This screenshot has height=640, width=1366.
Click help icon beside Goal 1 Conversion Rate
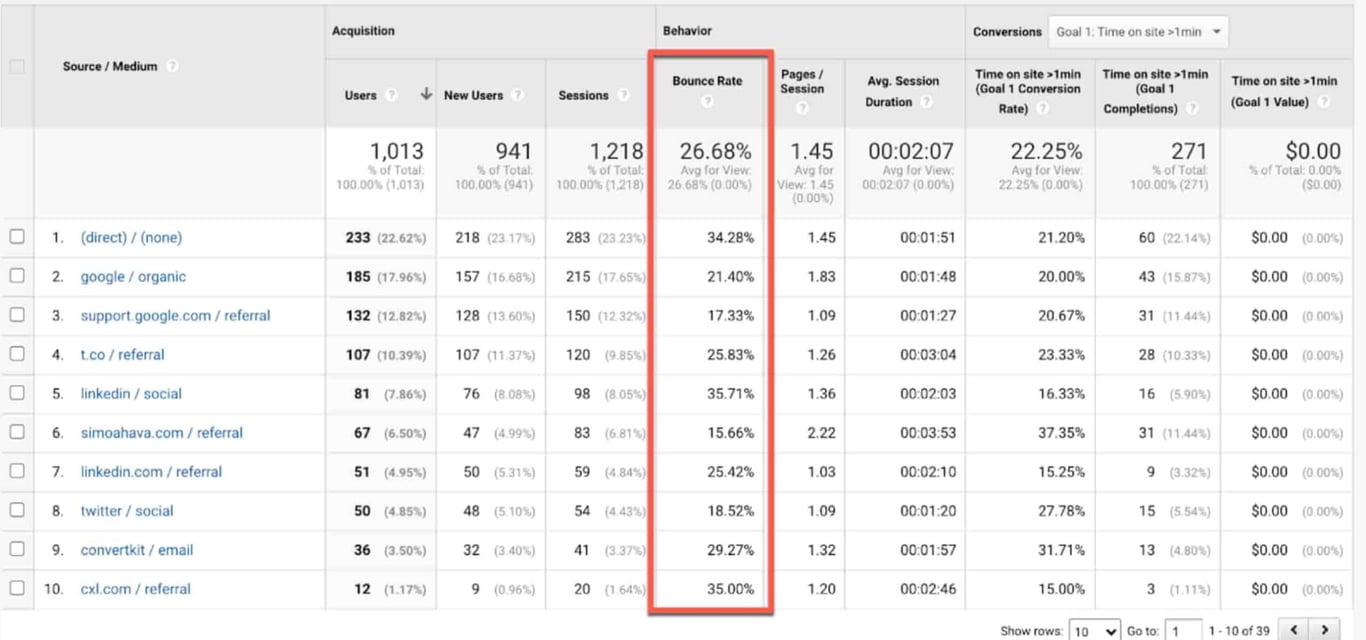(1043, 108)
